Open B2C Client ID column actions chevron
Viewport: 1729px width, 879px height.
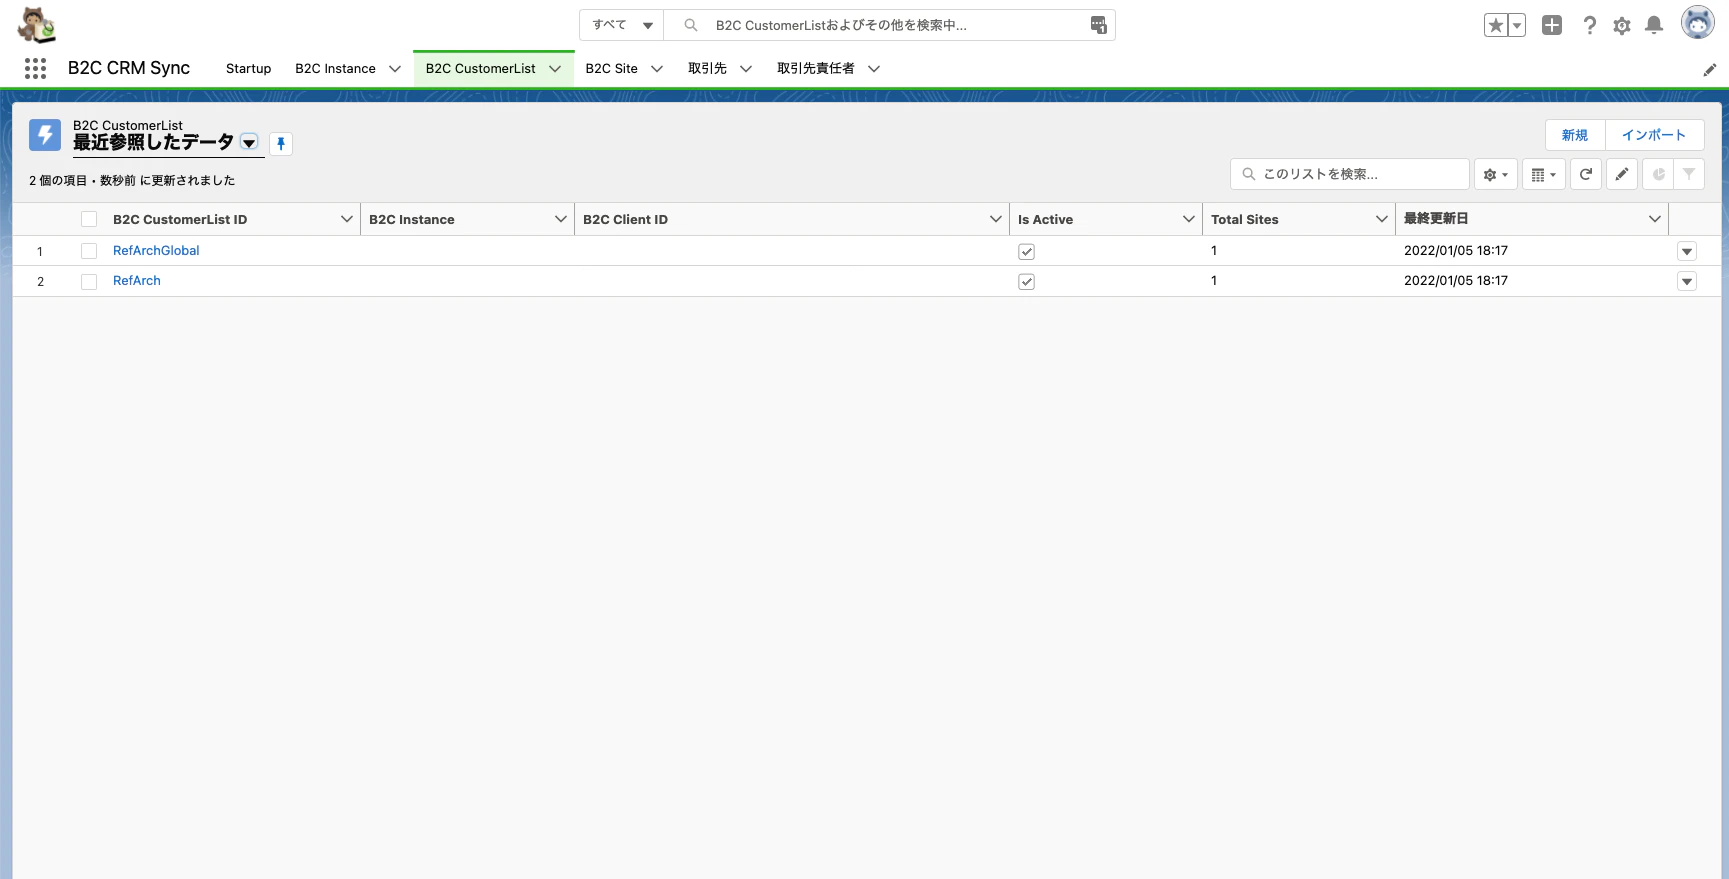click(996, 219)
